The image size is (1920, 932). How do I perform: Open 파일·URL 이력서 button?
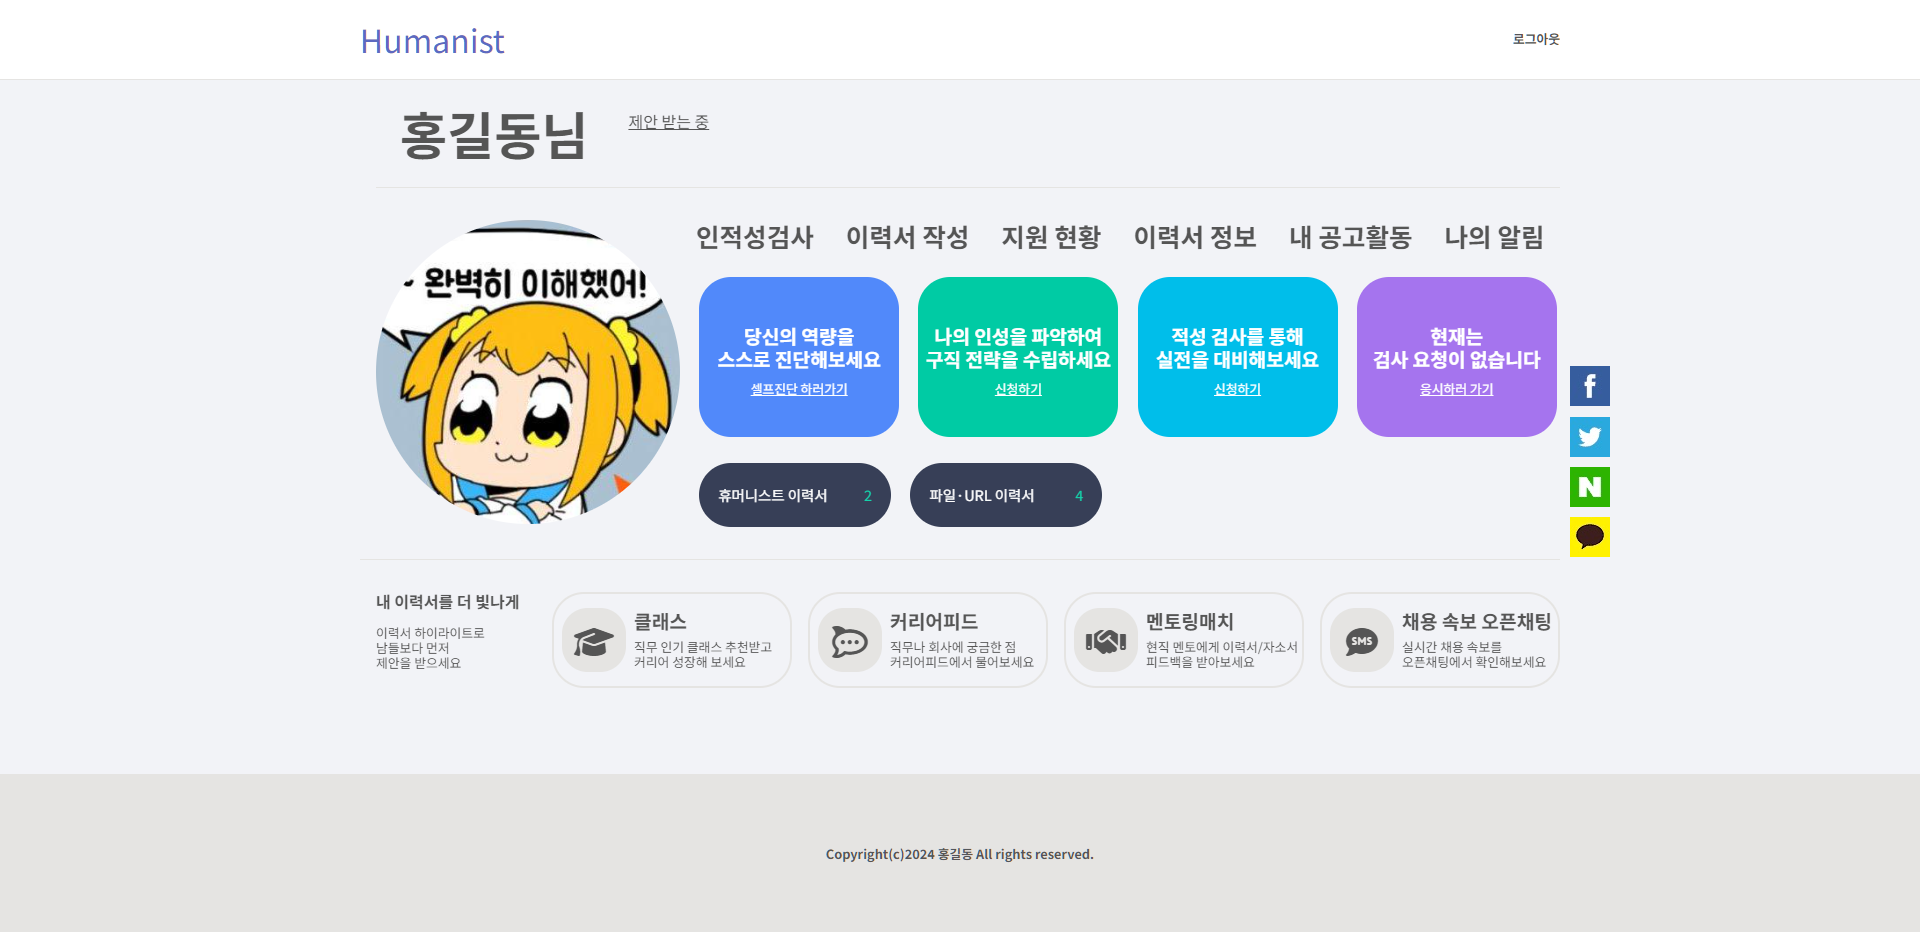click(1006, 495)
